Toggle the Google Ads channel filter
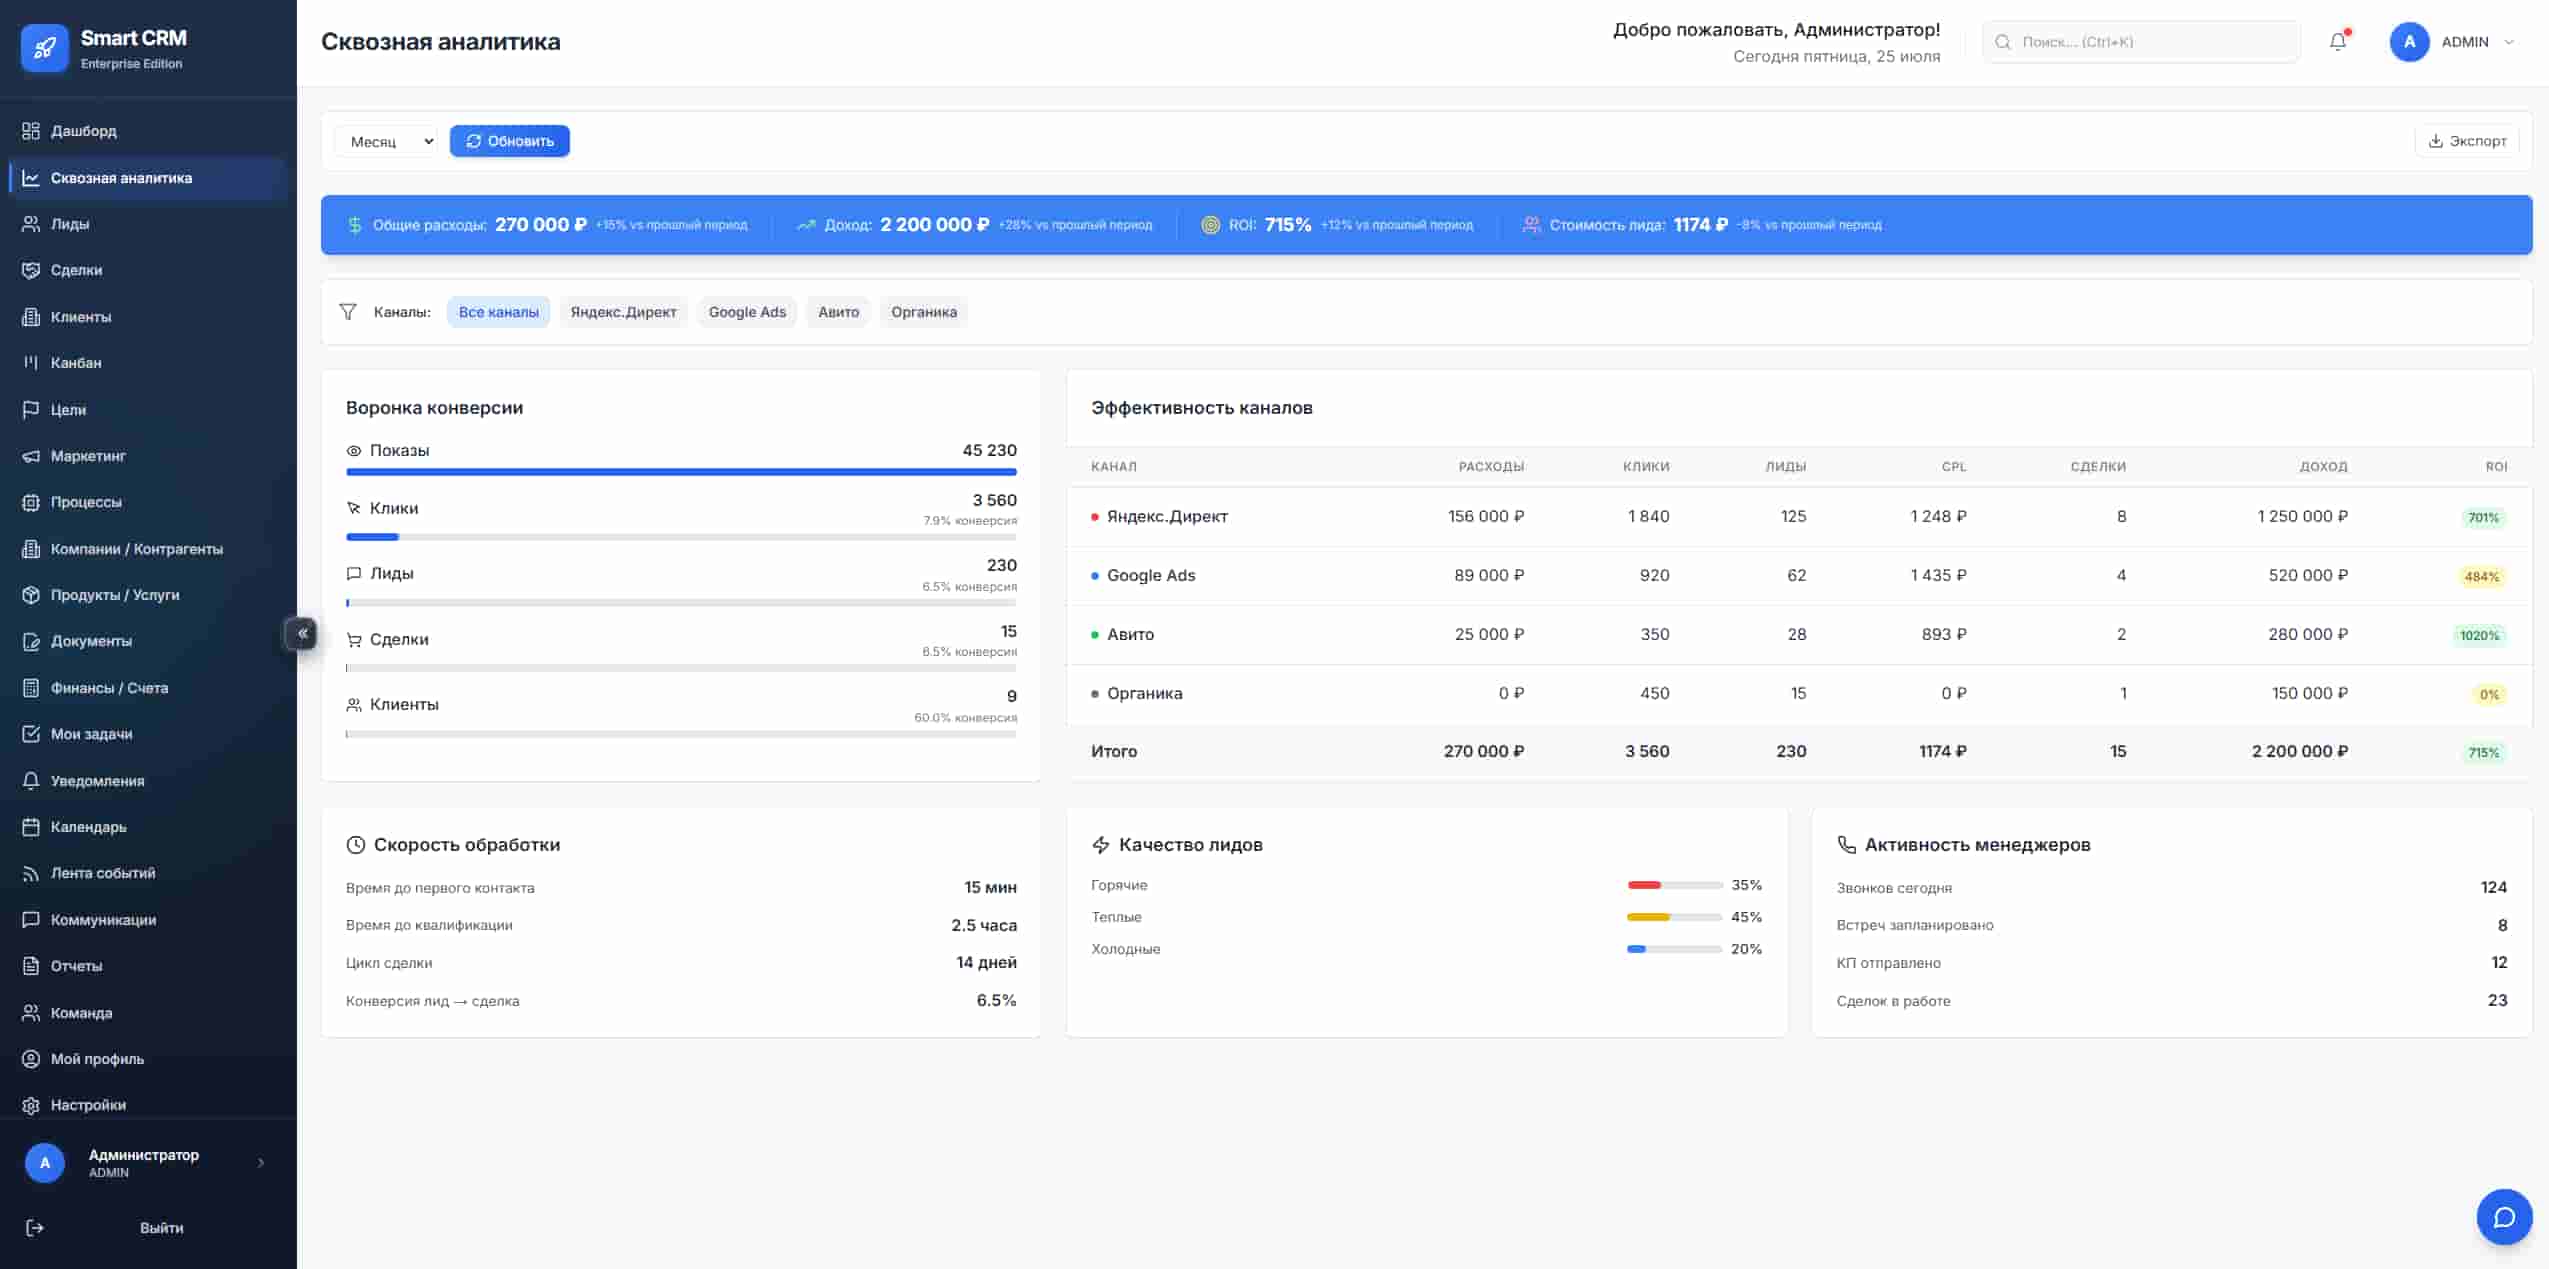Viewport: 2549px width, 1269px height. coord(747,312)
